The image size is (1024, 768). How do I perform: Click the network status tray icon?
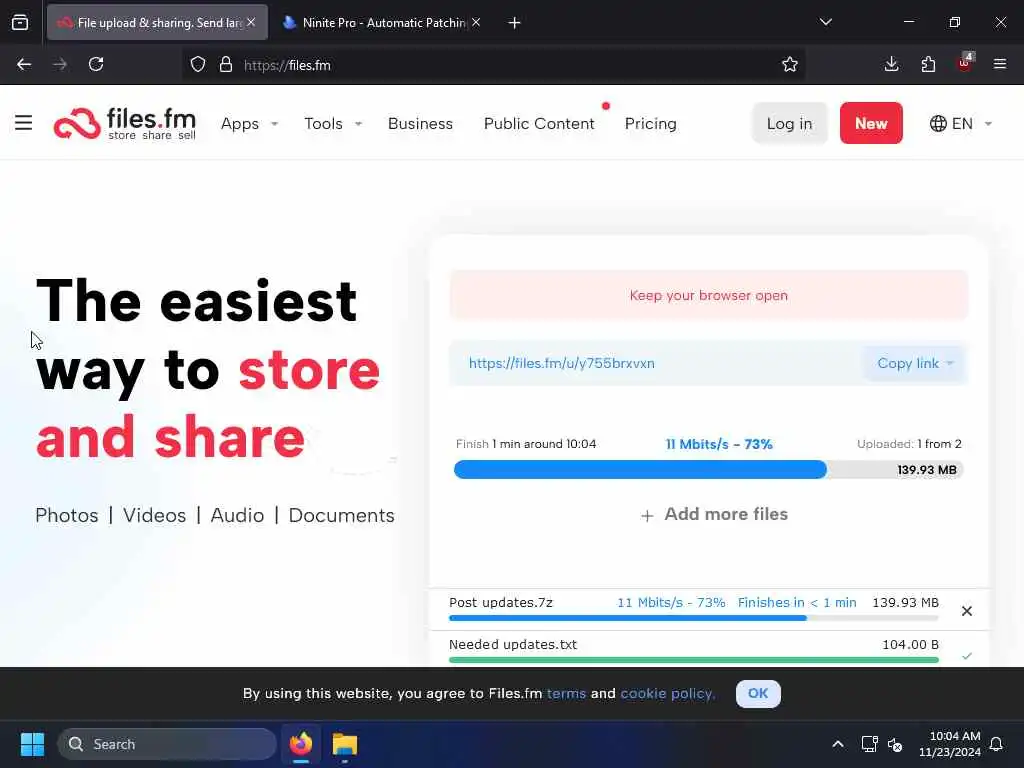[869, 744]
